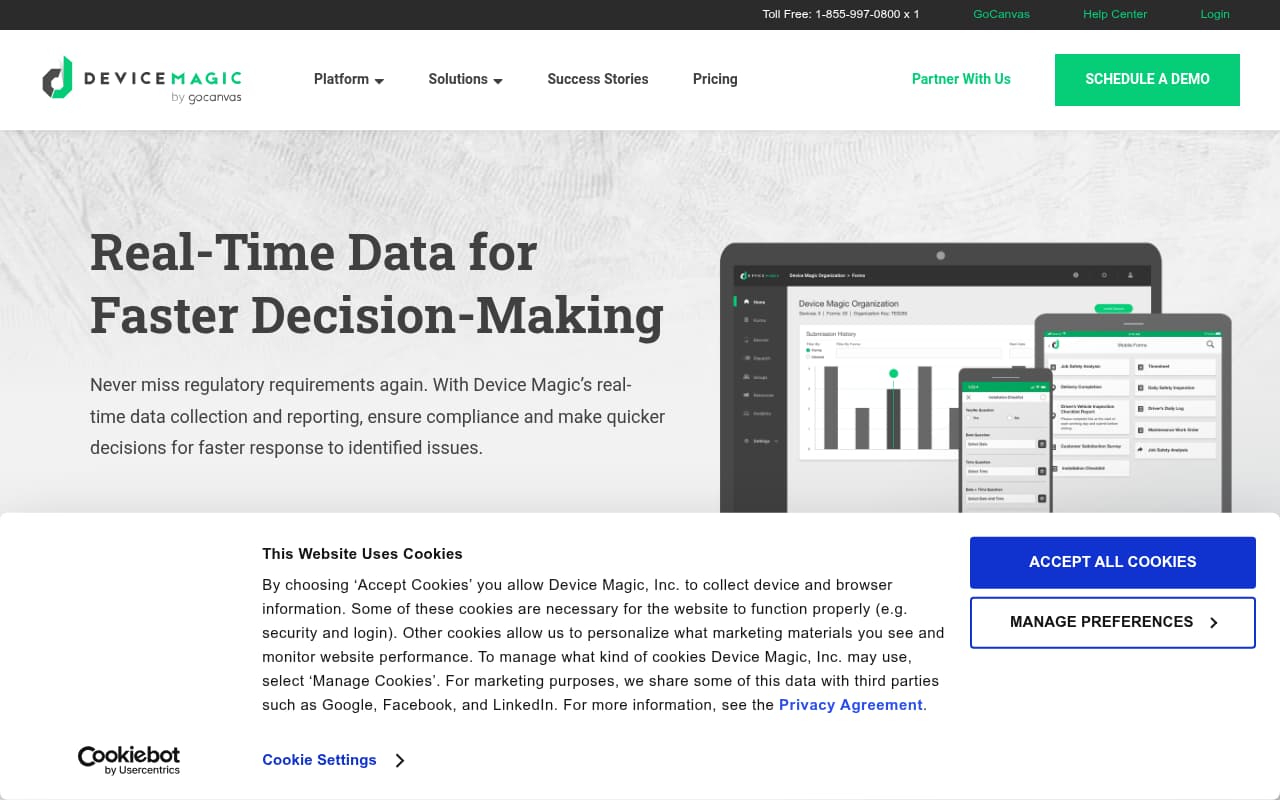The width and height of the screenshot is (1280, 800).
Task: Click the Device Magic logo
Action: [x=142, y=79]
